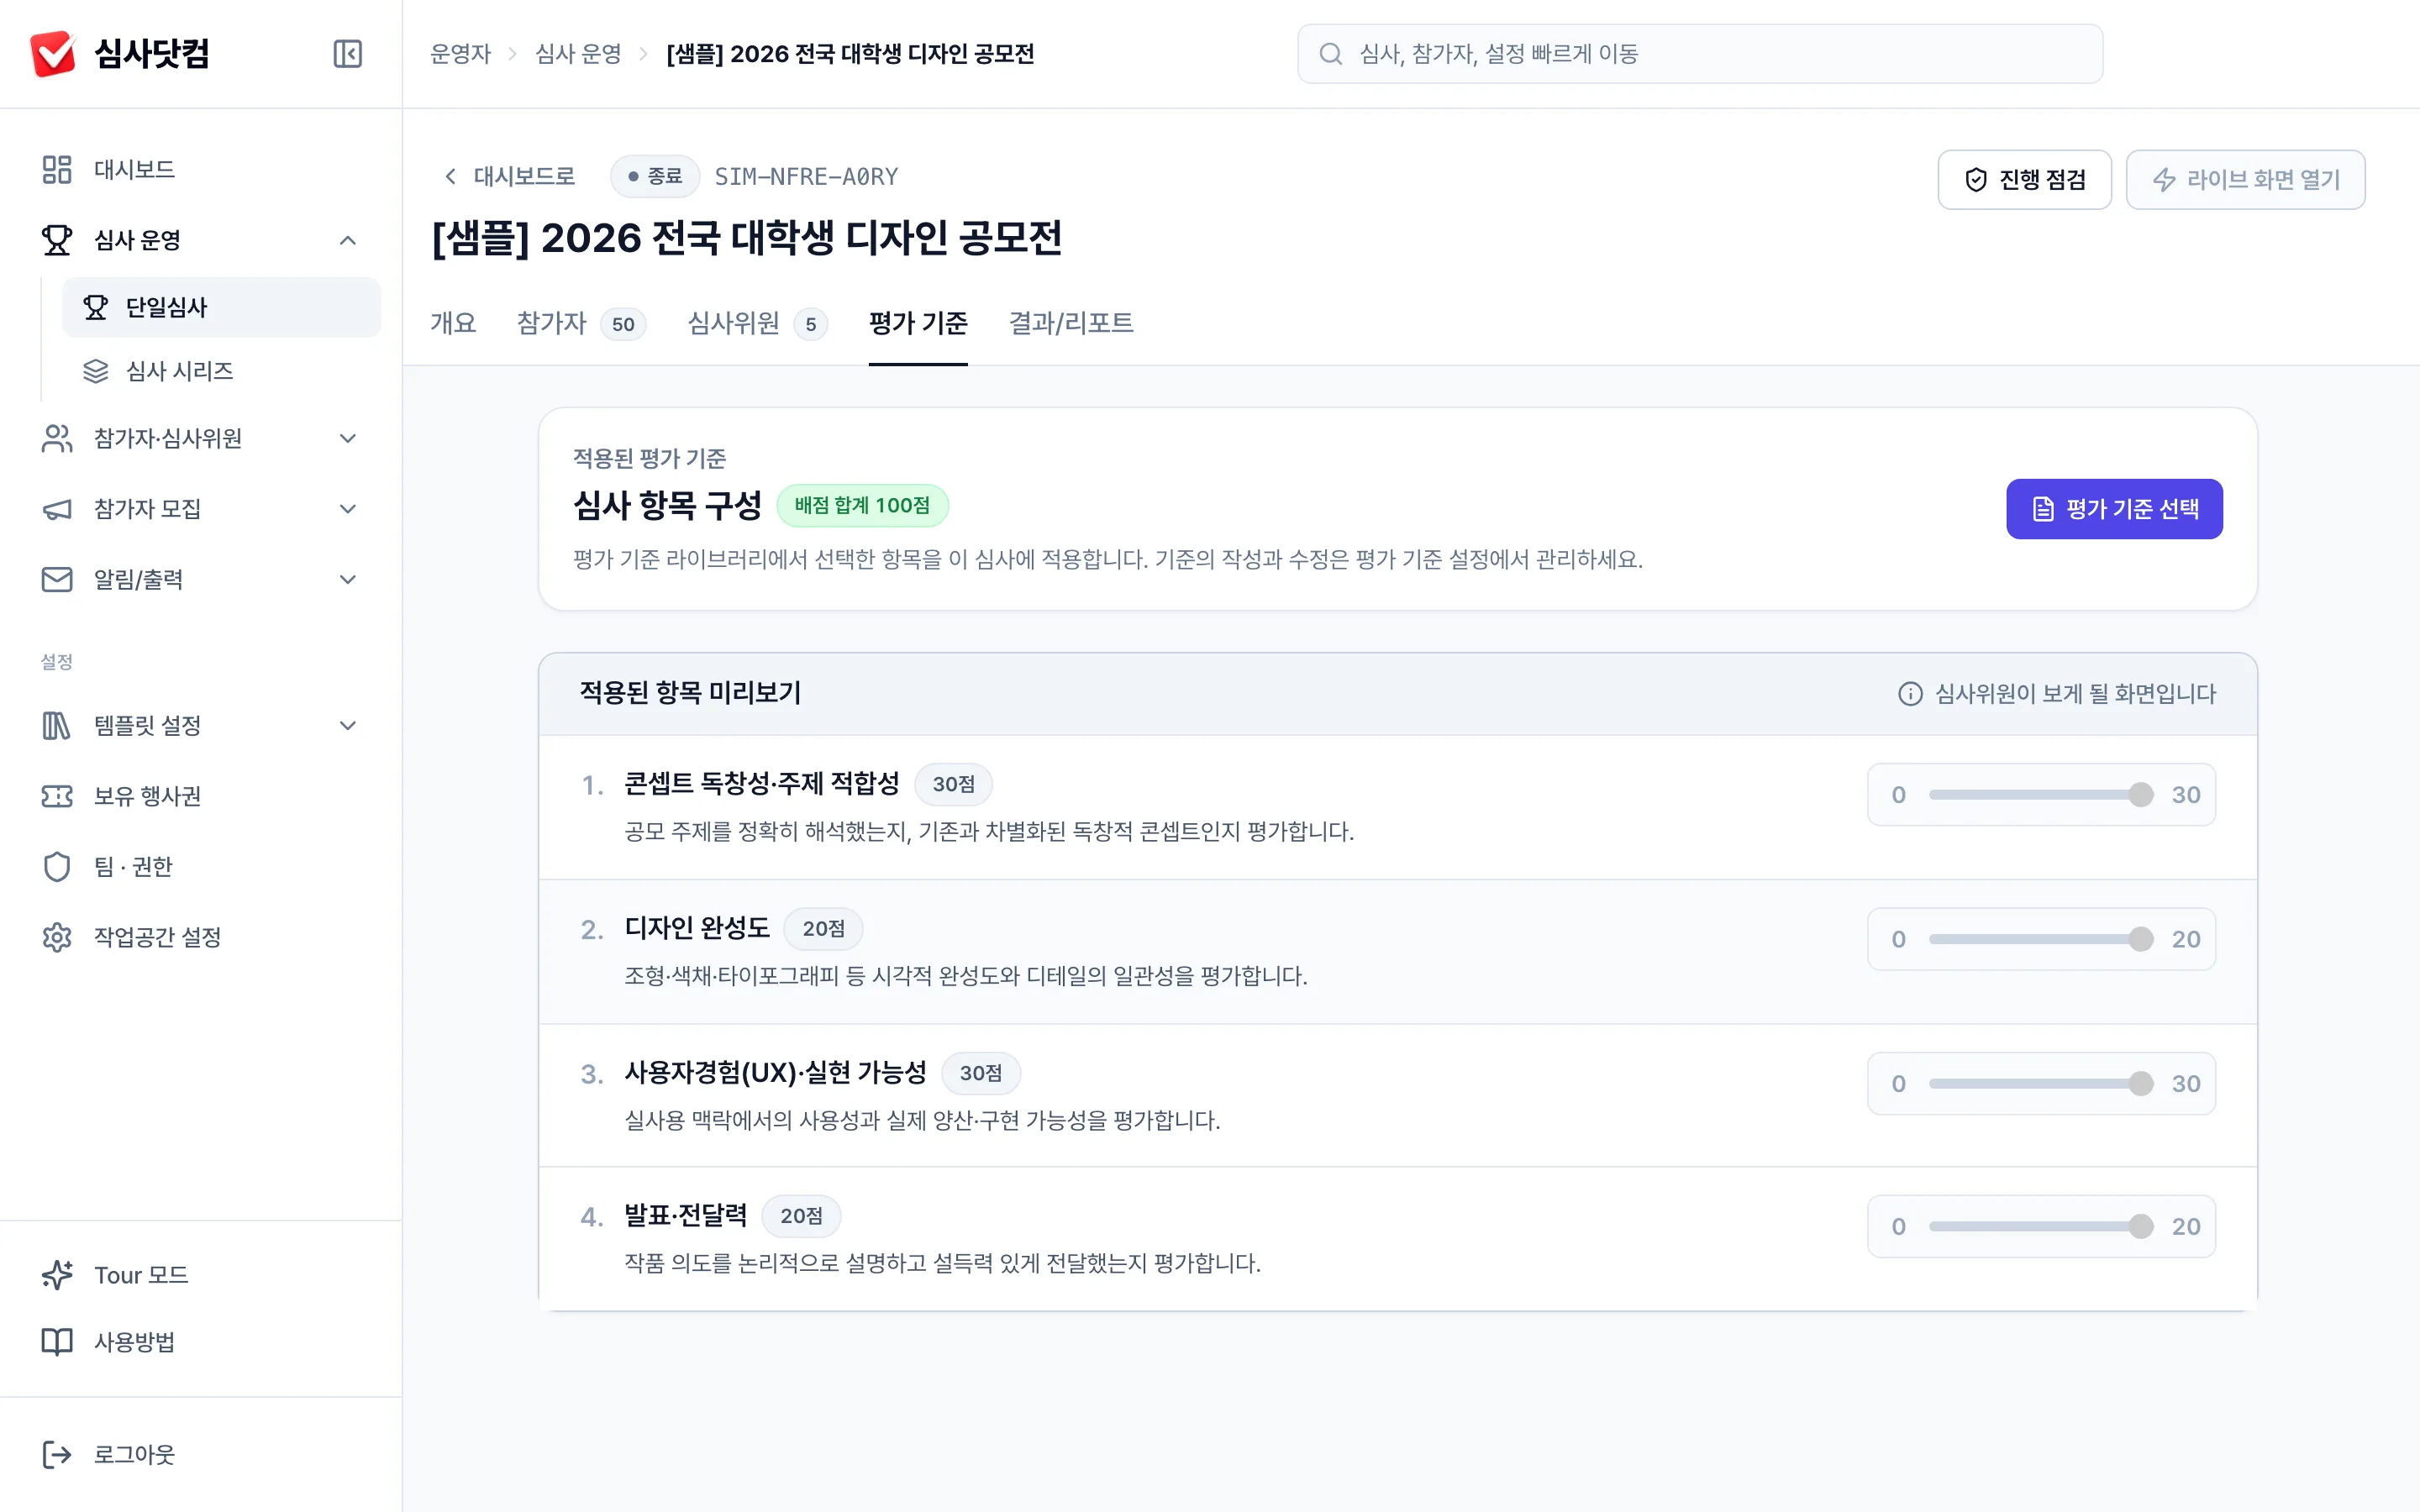Click the 종료 status badge
Image resolution: width=2420 pixels, height=1512 pixels.
click(x=655, y=177)
